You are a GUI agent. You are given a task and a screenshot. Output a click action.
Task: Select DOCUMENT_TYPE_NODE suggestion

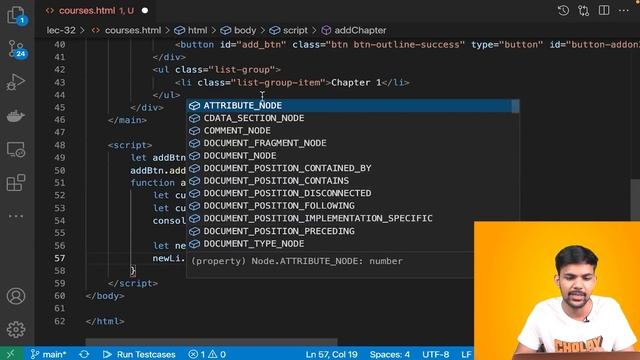(x=331, y=244)
